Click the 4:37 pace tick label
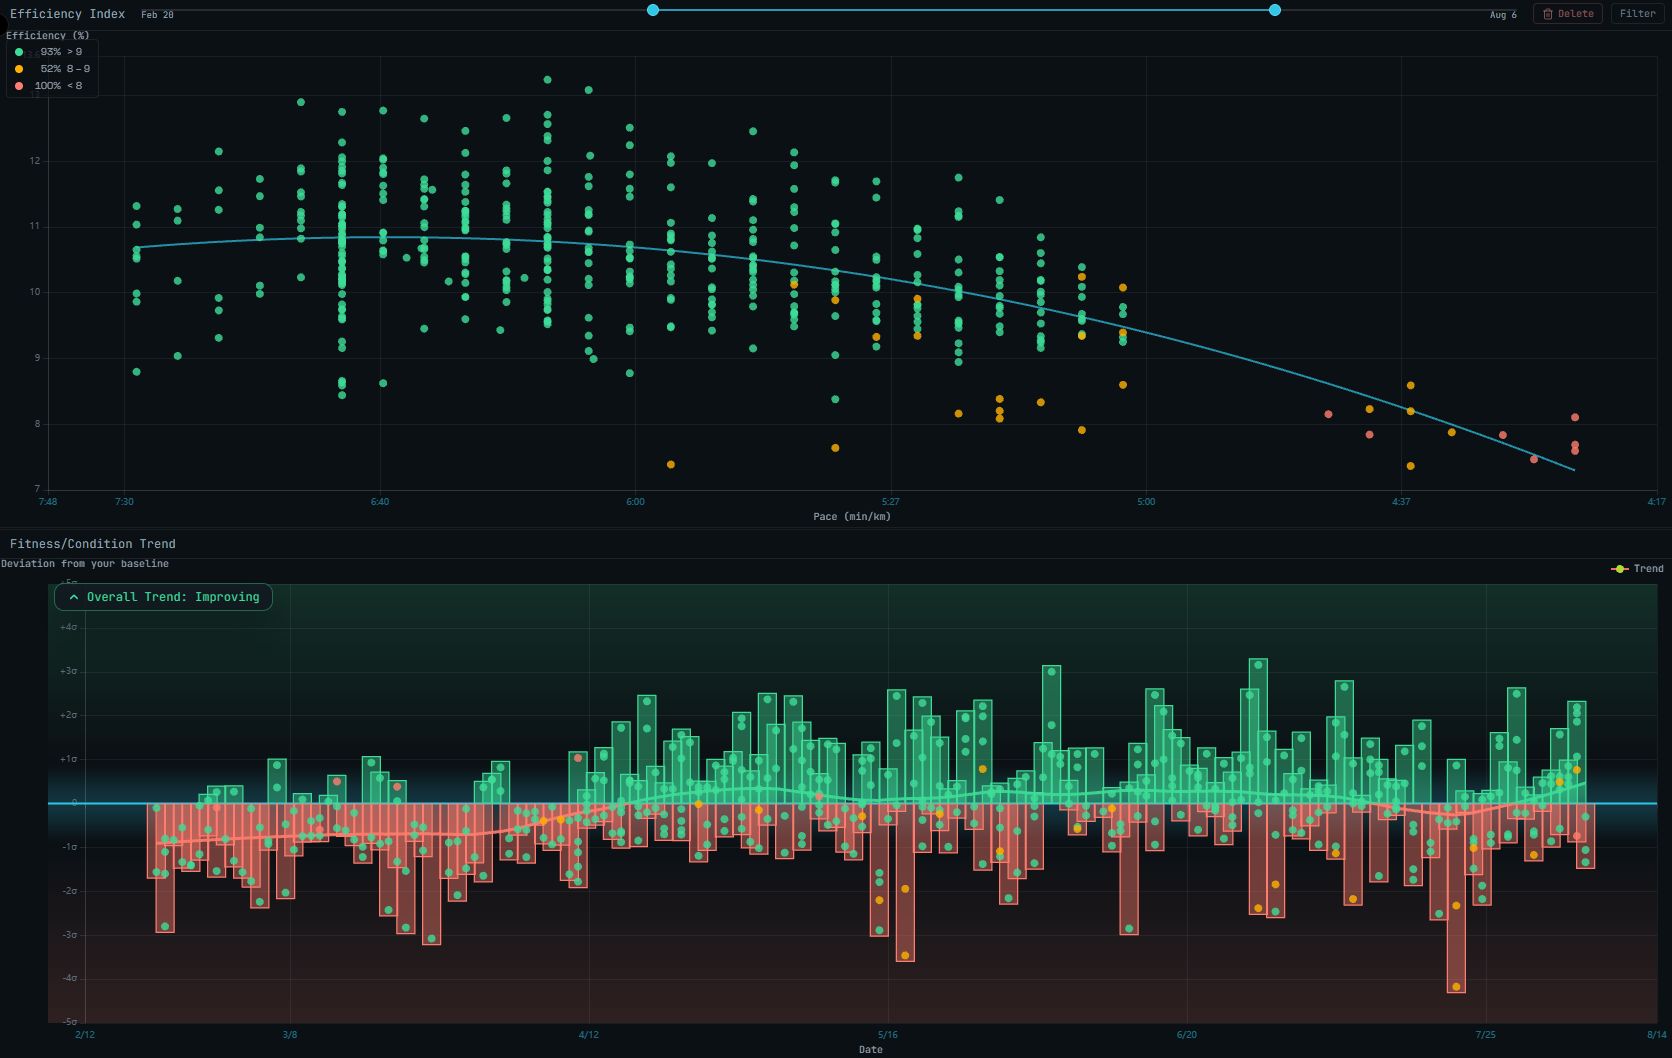 pyautogui.click(x=1401, y=502)
